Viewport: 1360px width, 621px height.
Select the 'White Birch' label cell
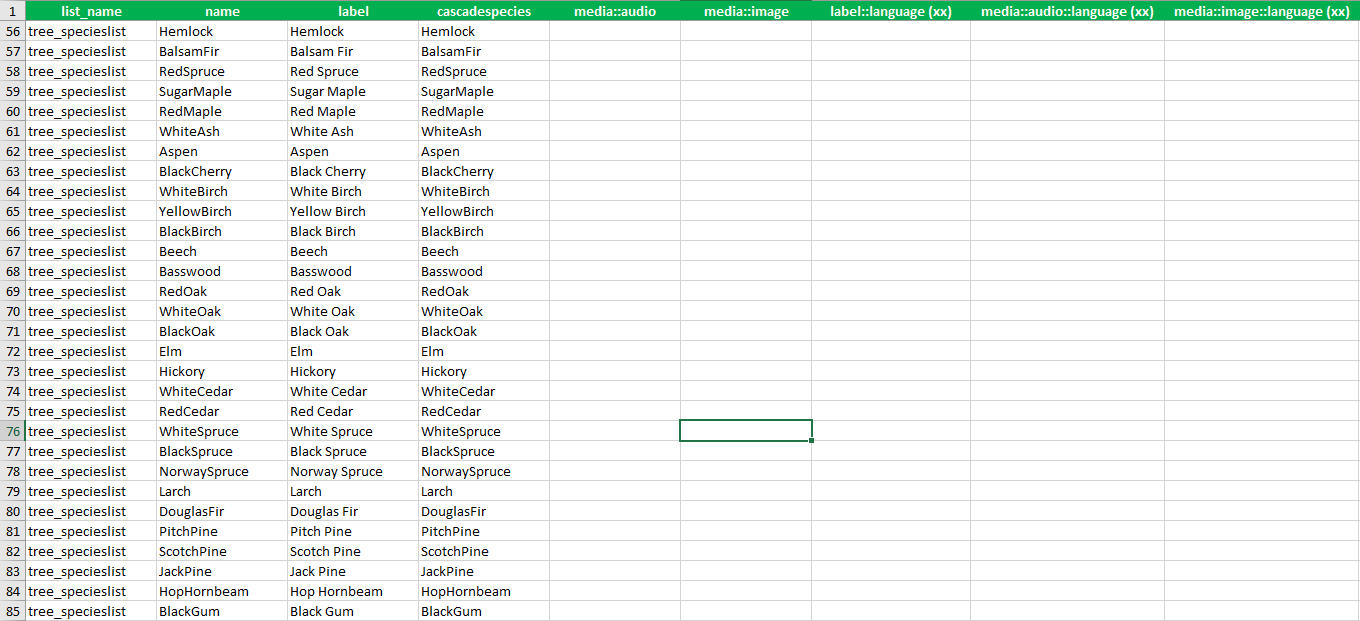[353, 191]
